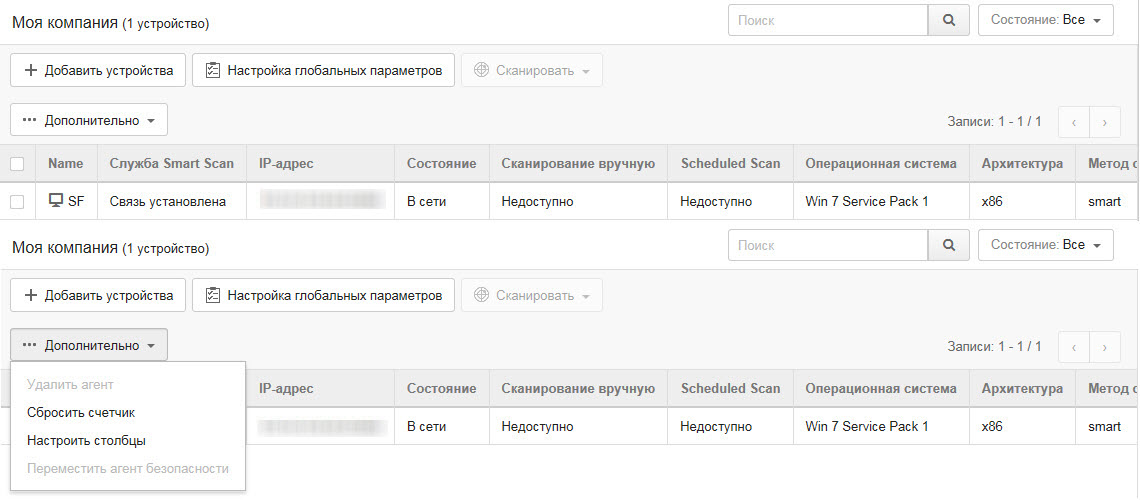Check the checkbox for the SF device row

click(x=17, y=202)
